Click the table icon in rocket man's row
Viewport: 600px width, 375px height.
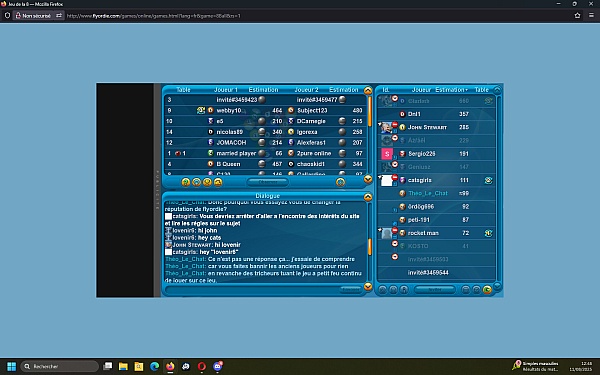(x=488, y=233)
